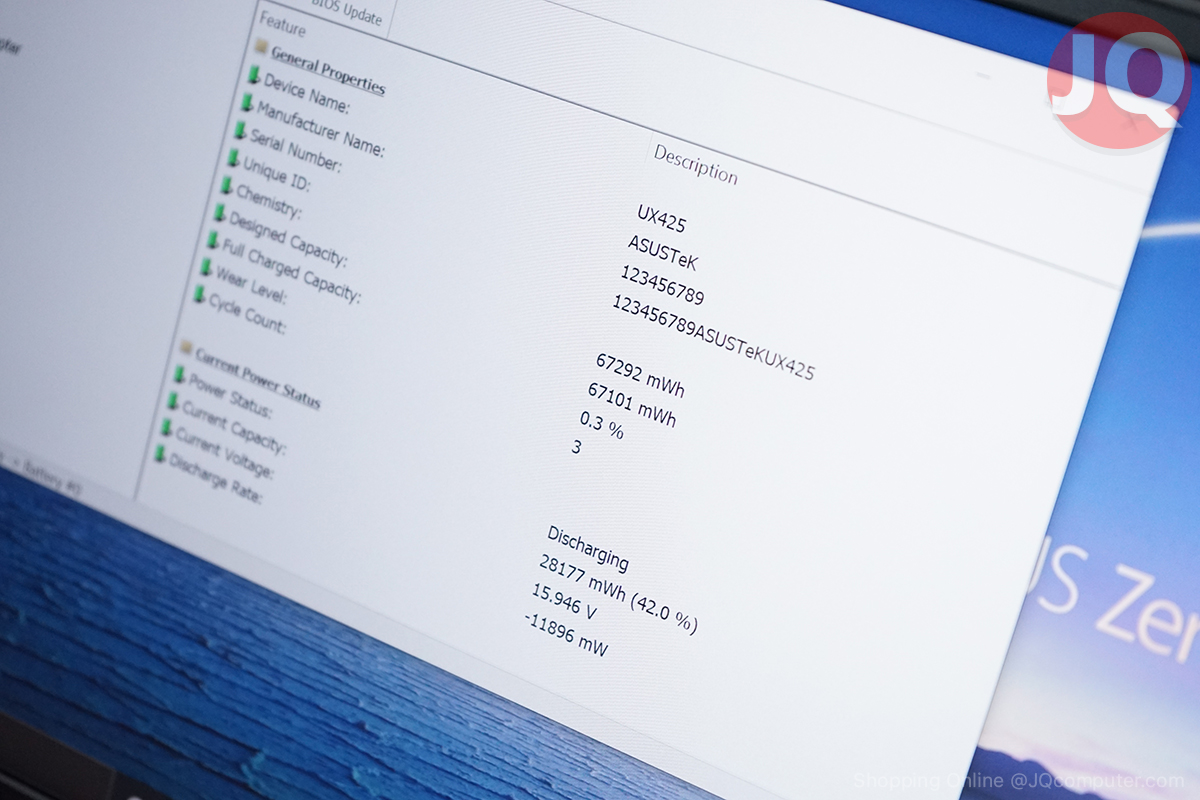Select the 67292 mWh designed capacity value

640,375
